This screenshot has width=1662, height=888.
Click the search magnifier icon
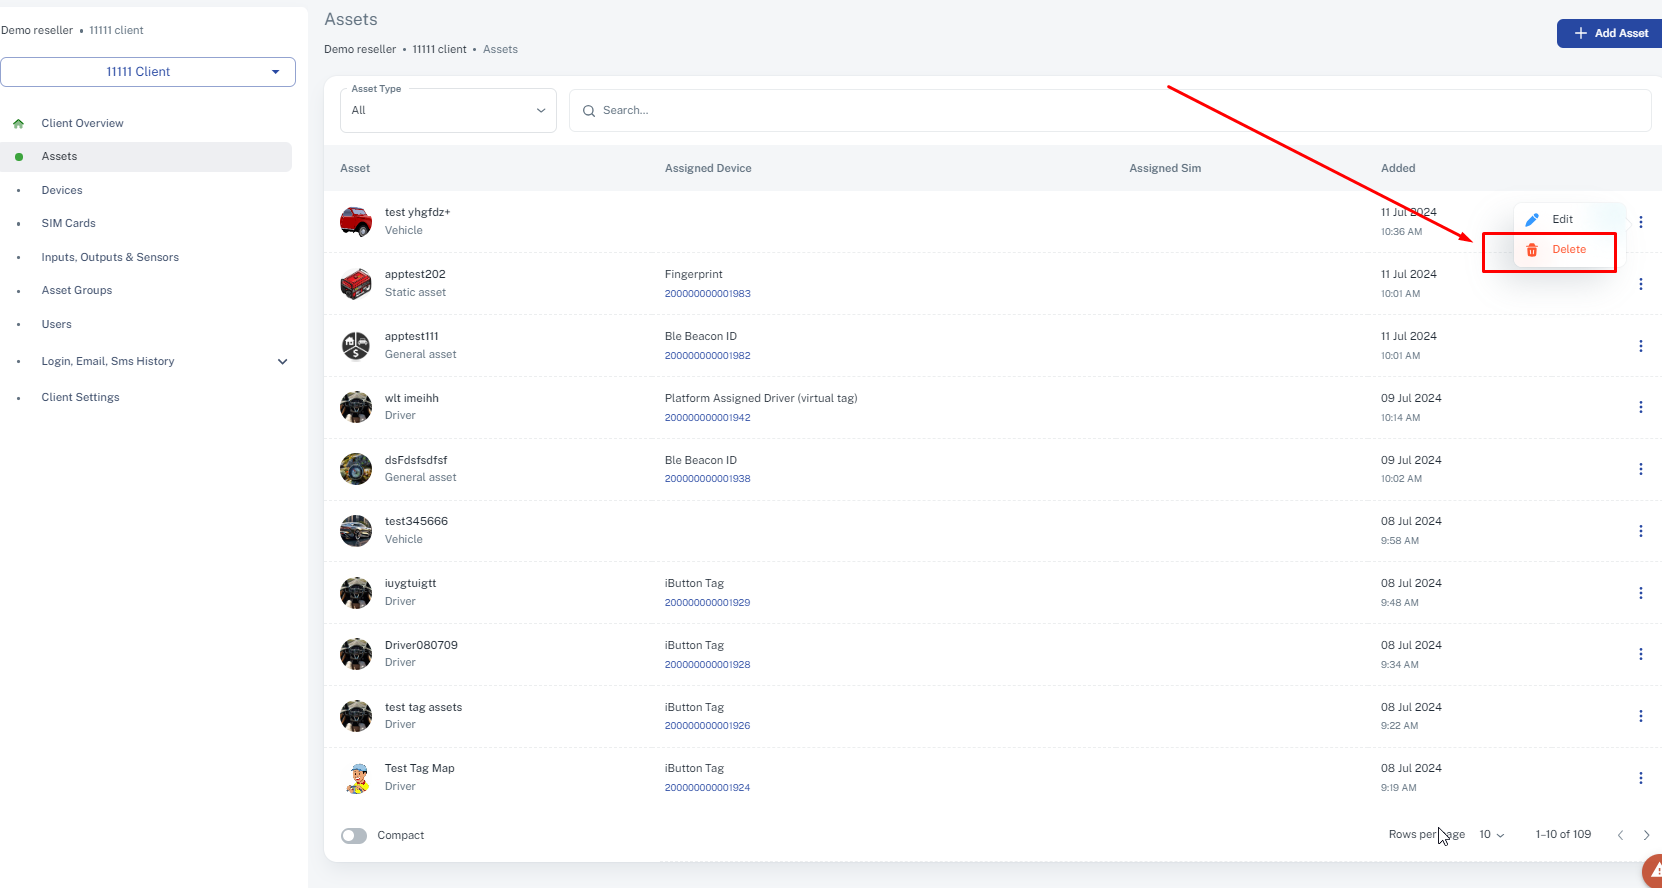(589, 111)
